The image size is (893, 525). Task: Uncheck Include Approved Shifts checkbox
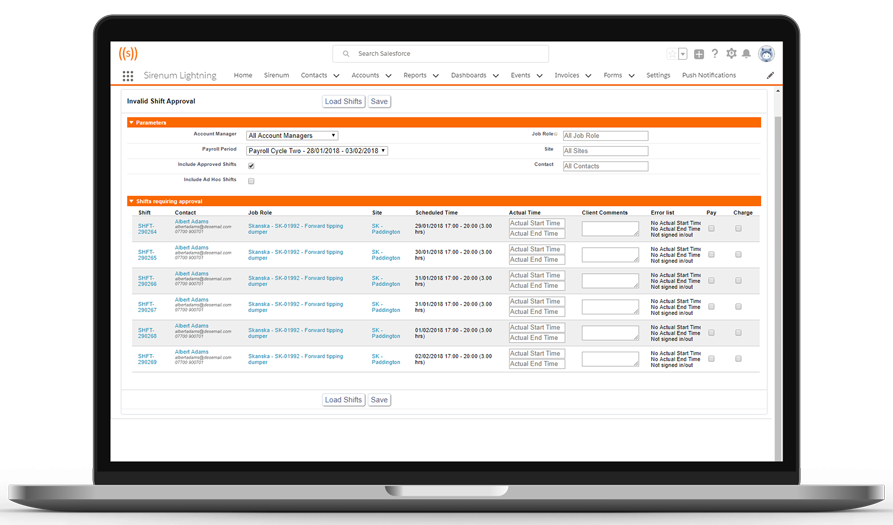251,166
